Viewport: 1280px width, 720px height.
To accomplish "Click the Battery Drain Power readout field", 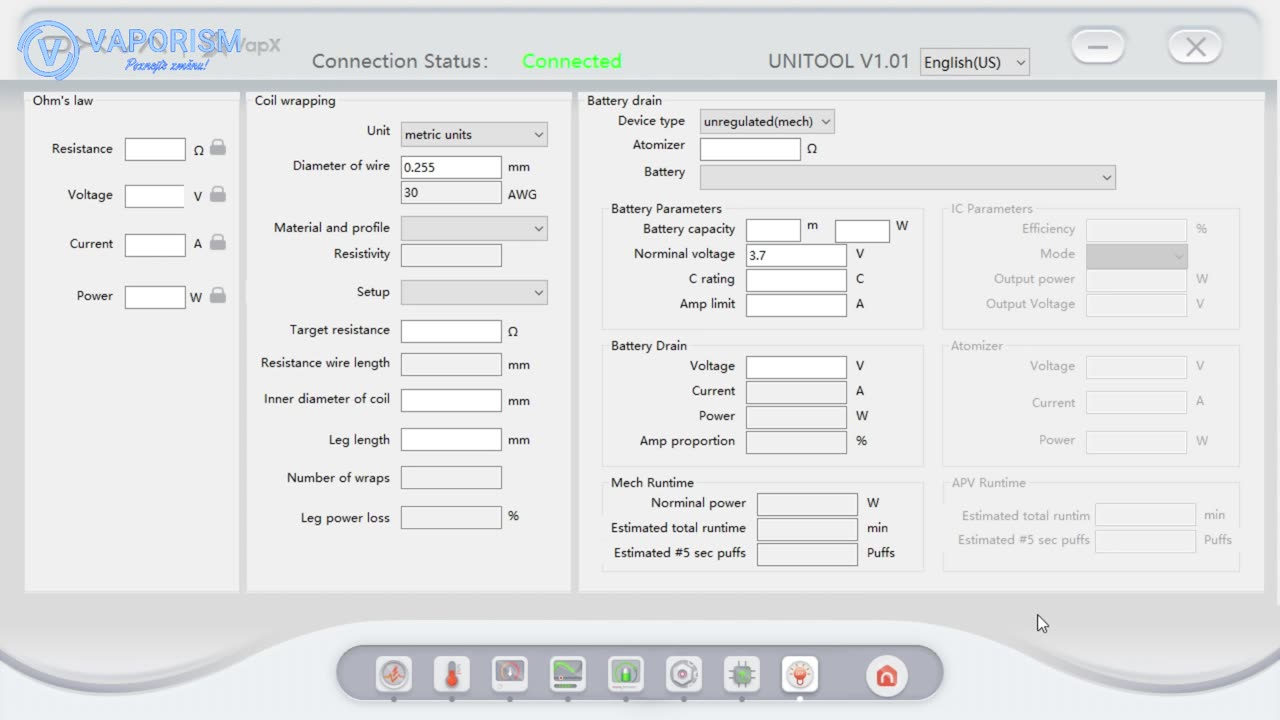I will click(x=796, y=417).
